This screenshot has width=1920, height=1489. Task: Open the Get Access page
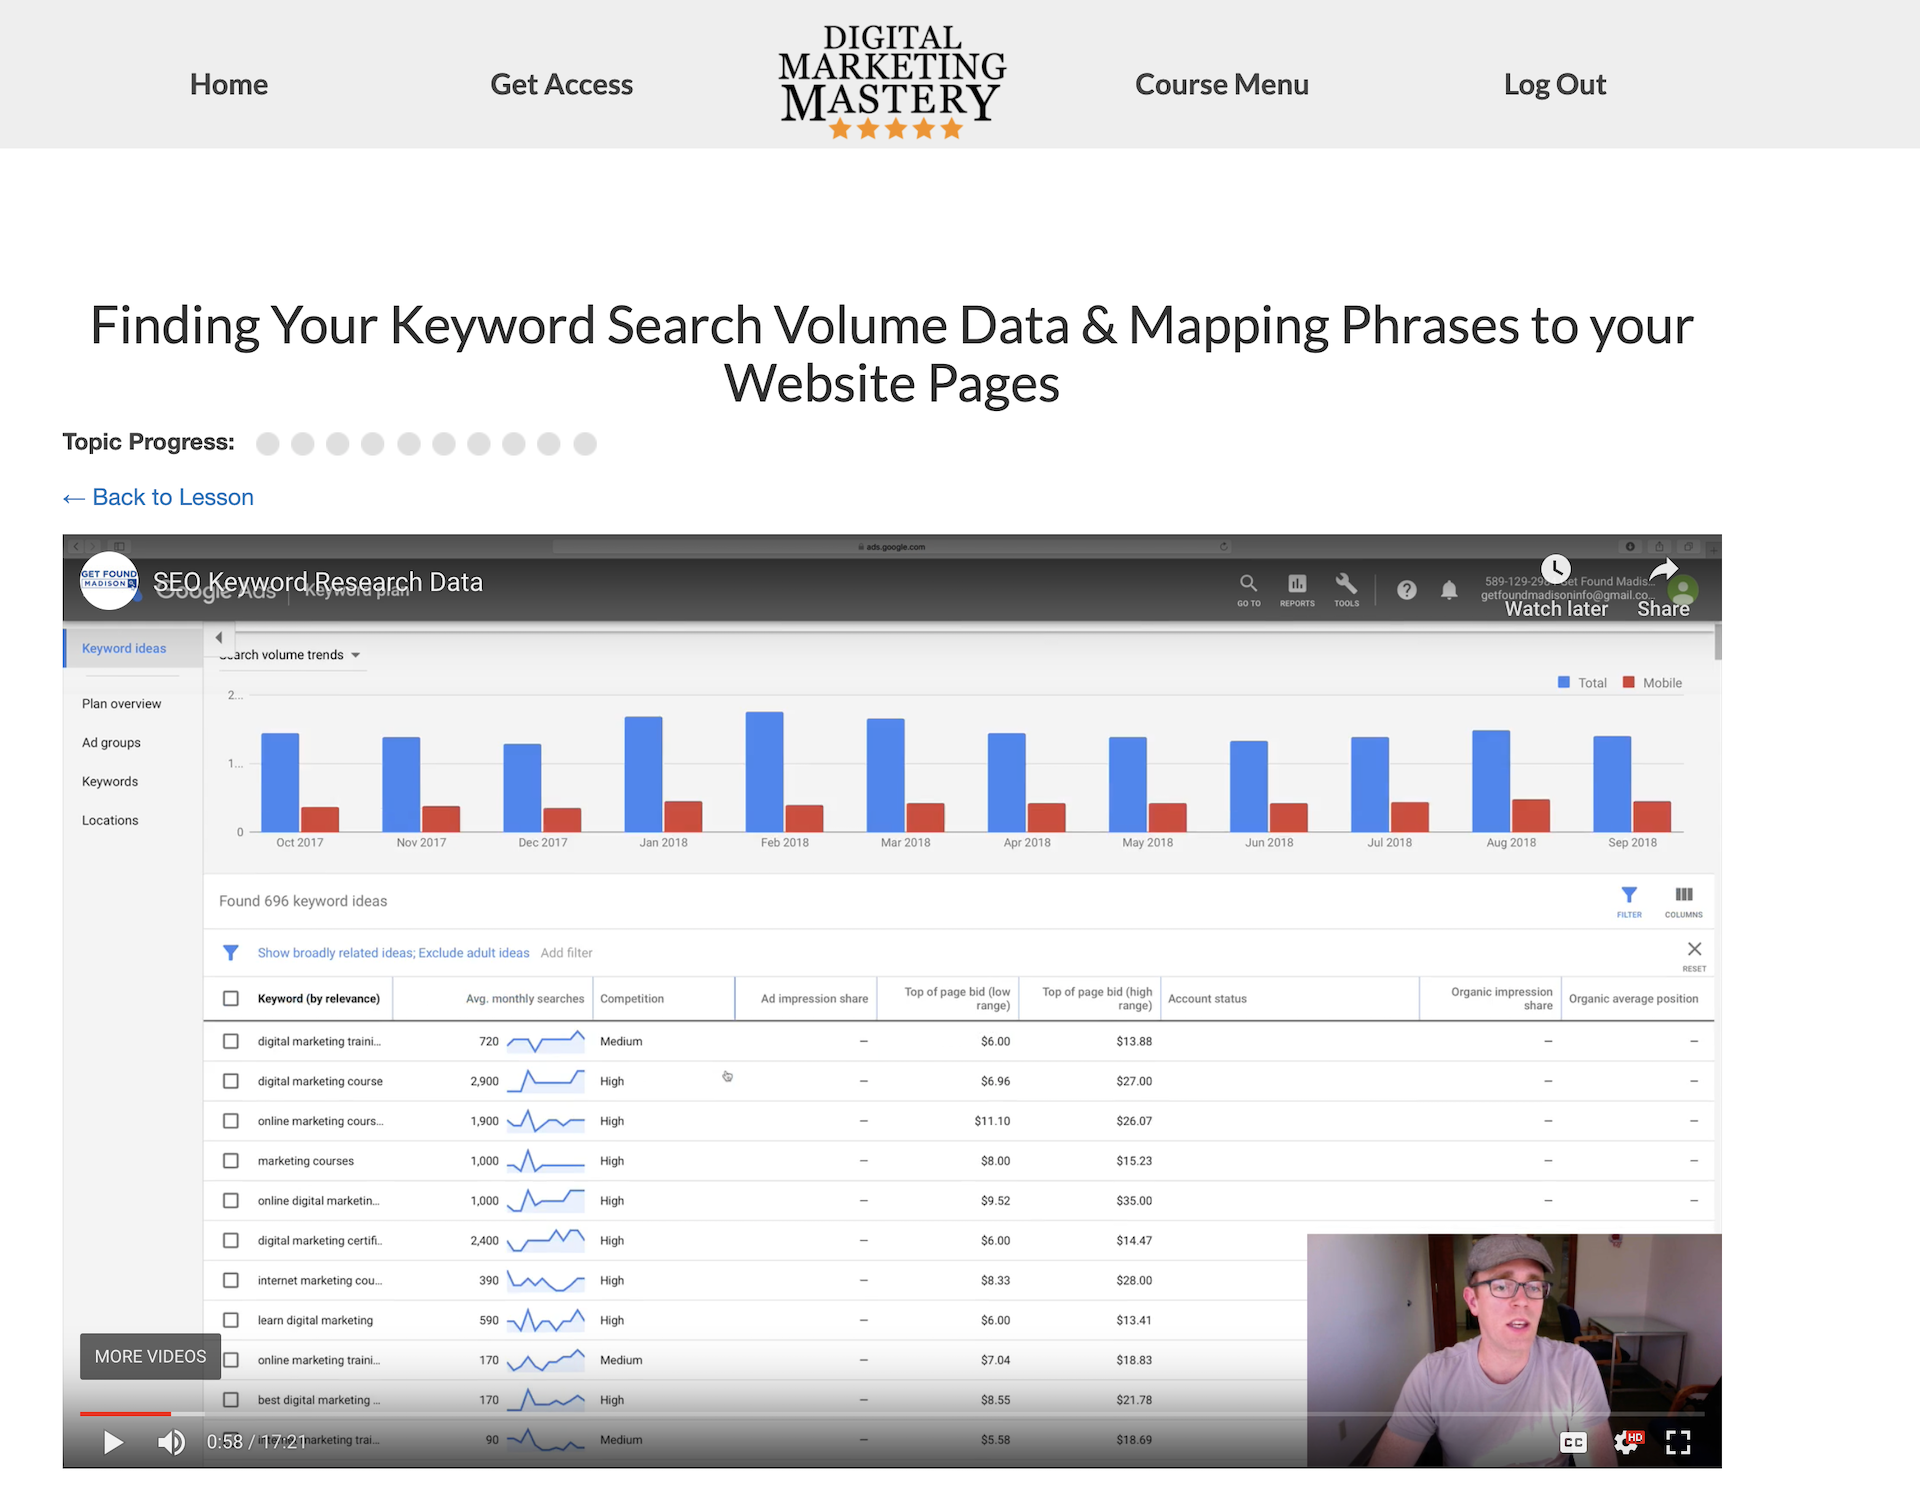click(561, 84)
